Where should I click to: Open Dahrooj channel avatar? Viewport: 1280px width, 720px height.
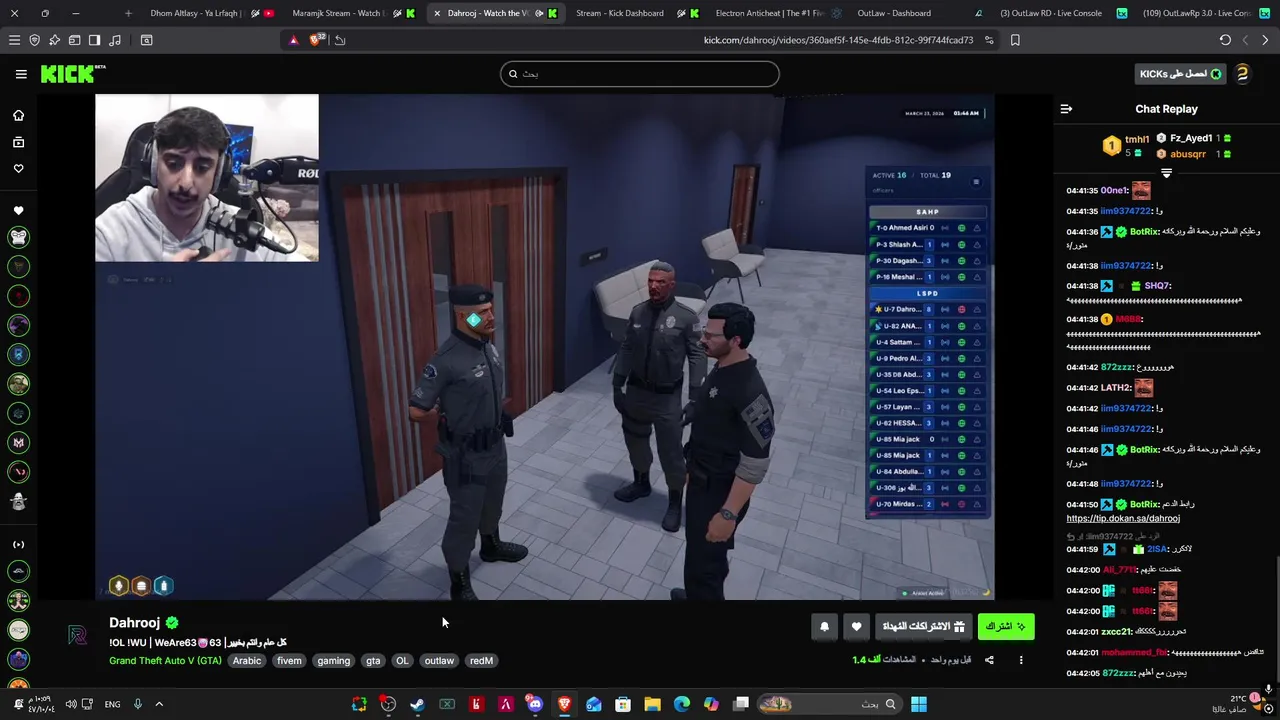[x=78, y=637]
